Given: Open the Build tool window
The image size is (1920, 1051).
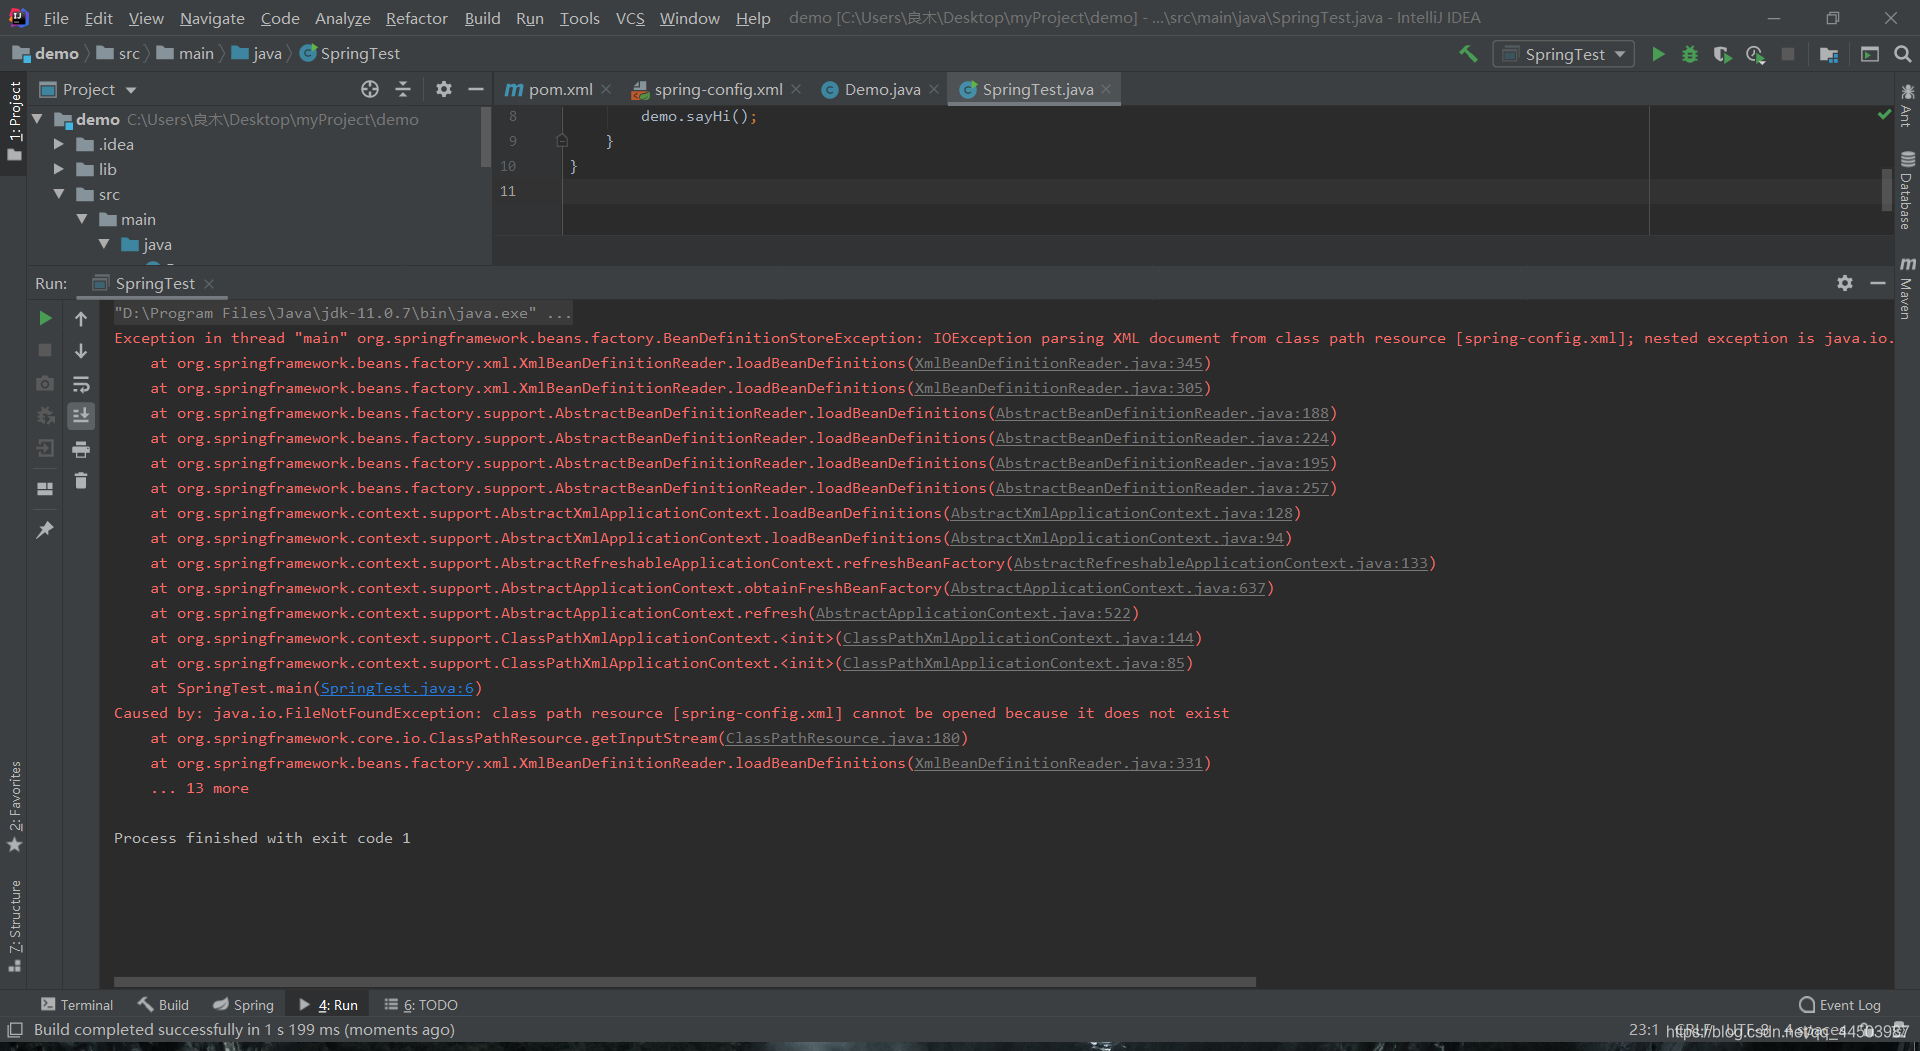Looking at the screenshot, I should point(163,1005).
